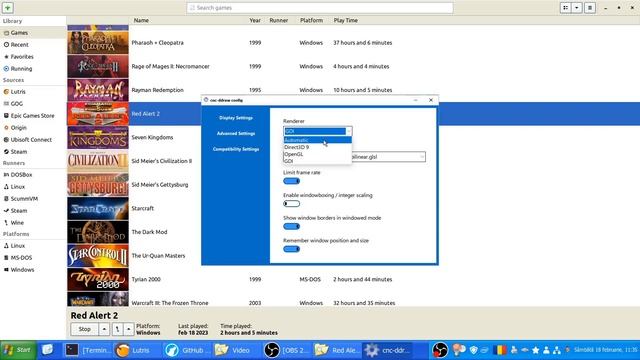Image resolution: width=640 pixels, height=360 pixels.
Task: Collapse the Renderer combo box showing GDI
Action: [318, 131]
